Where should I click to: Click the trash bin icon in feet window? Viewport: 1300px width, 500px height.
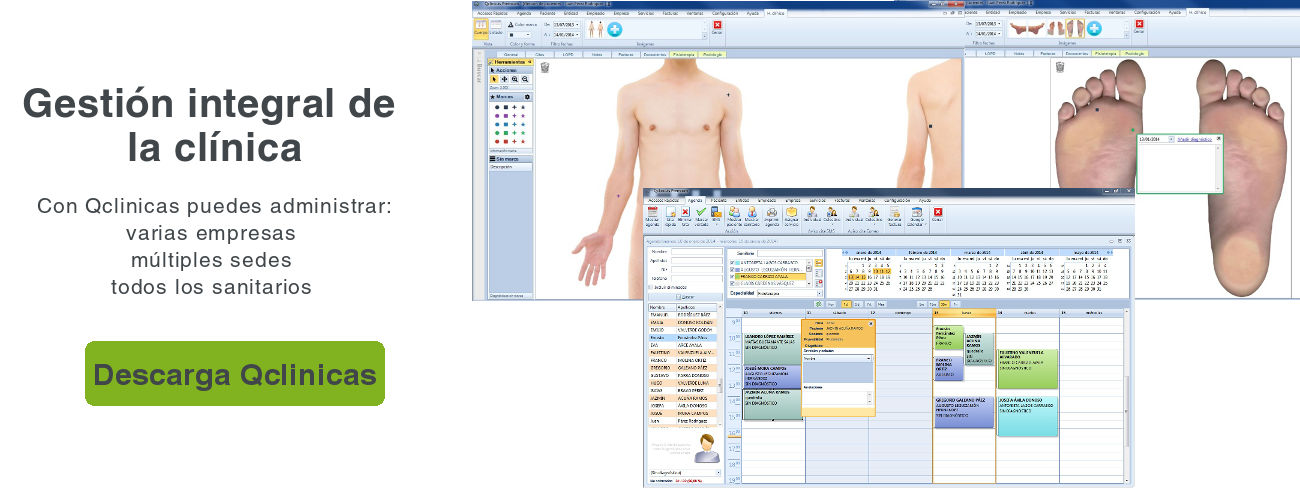[1060, 67]
